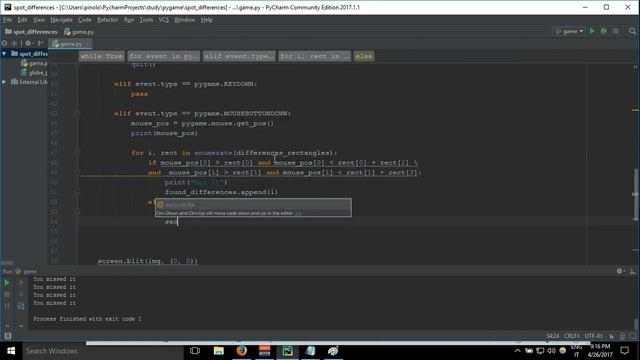Open Task View on the taskbar

[195, 351]
